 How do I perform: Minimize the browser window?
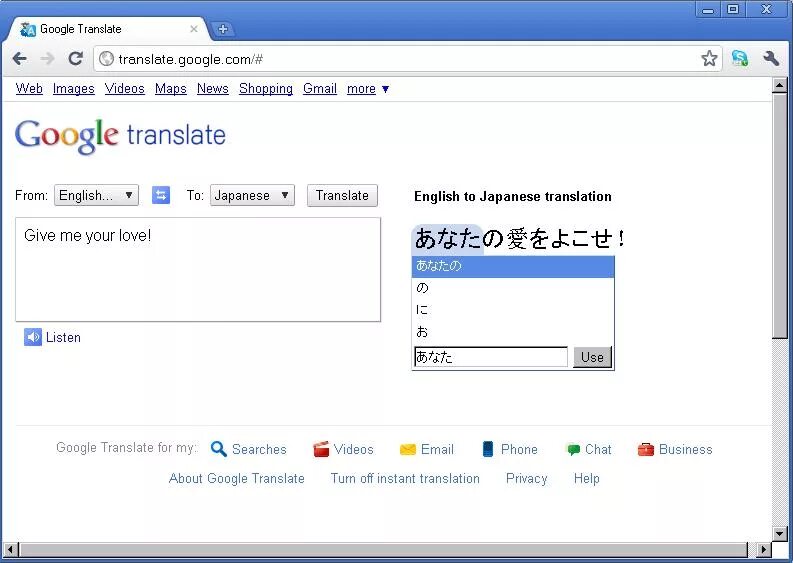tap(708, 10)
